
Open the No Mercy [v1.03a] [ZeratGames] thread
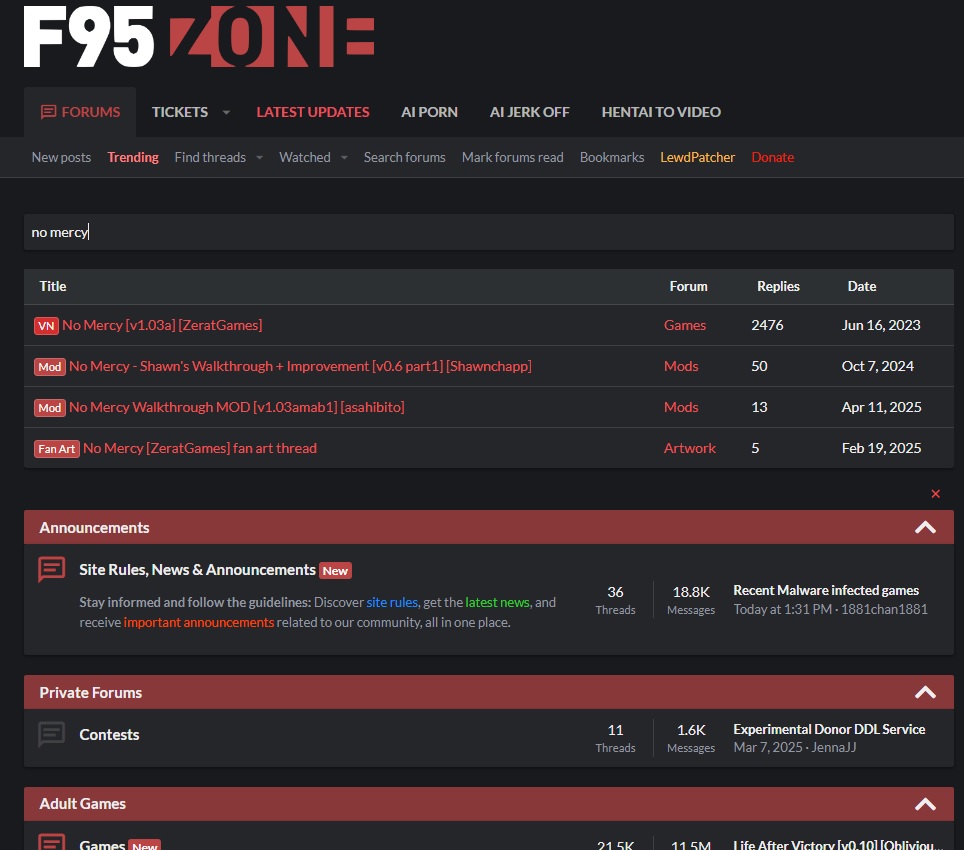(x=162, y=325)
